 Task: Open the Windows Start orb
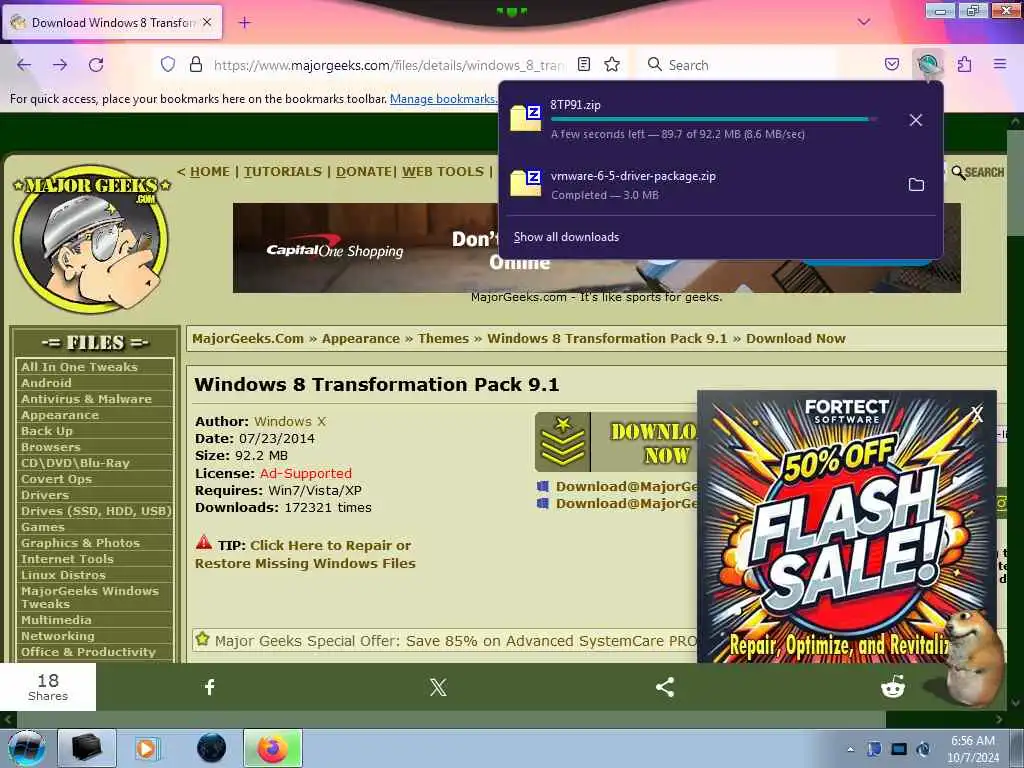tap(27, 748)
